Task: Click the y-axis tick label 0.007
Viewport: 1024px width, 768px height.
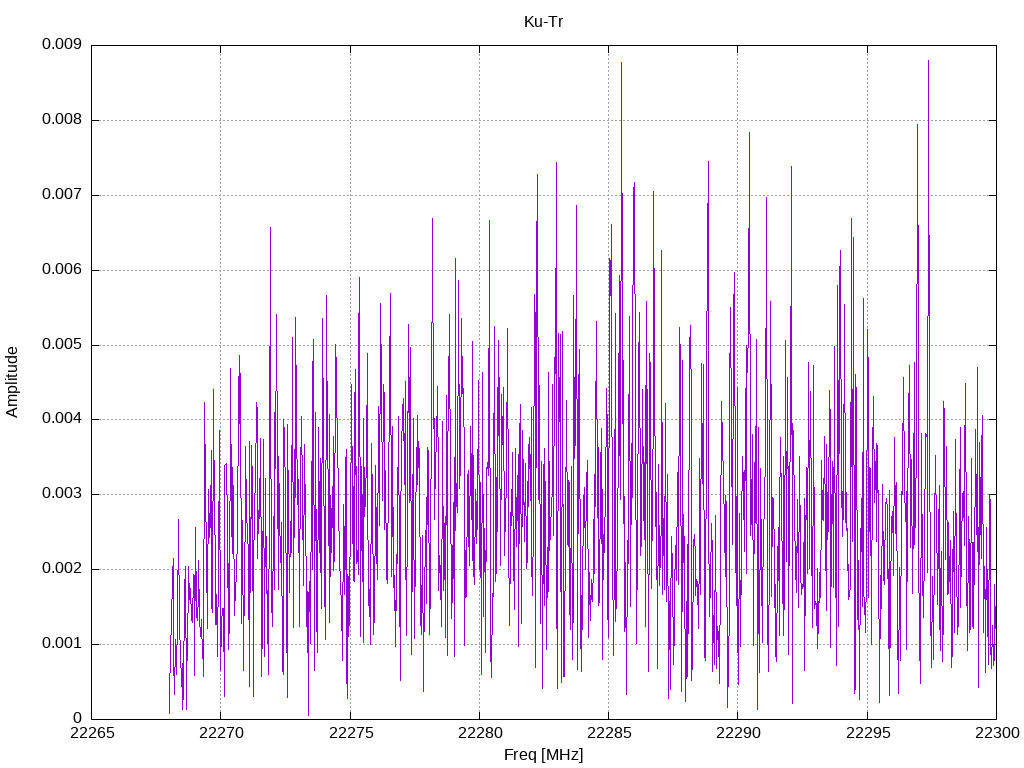Action: [62, 195]
